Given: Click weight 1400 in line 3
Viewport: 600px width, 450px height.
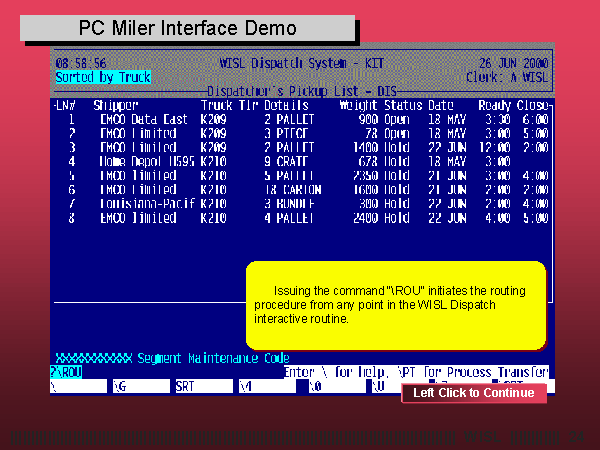Looking at the screenshot, I should click(x=365, y=147).
